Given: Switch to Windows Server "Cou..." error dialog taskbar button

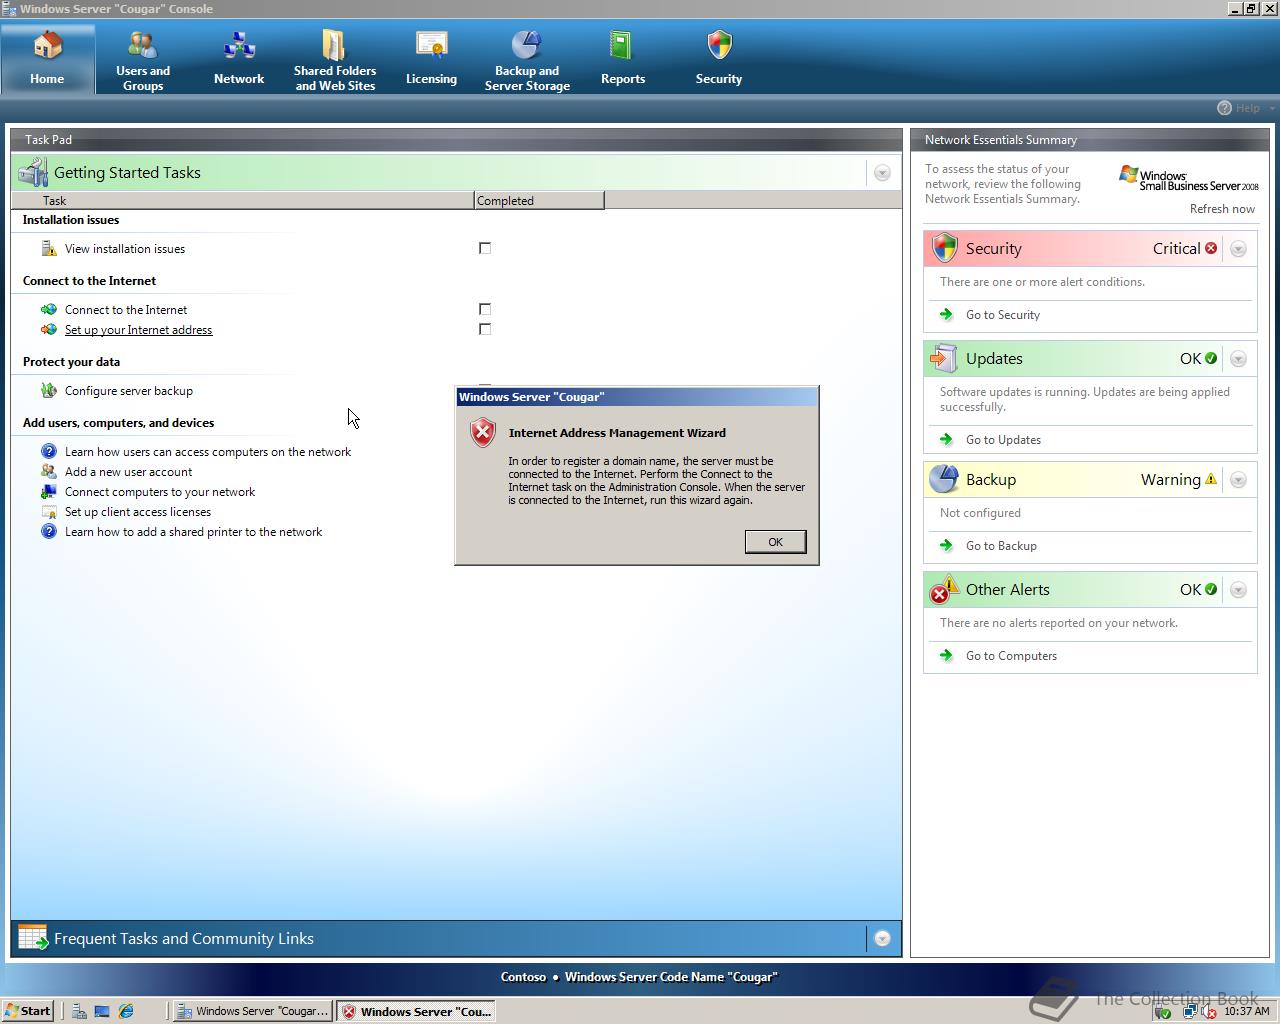Looking at the screenshot, I should [416, 1011].
